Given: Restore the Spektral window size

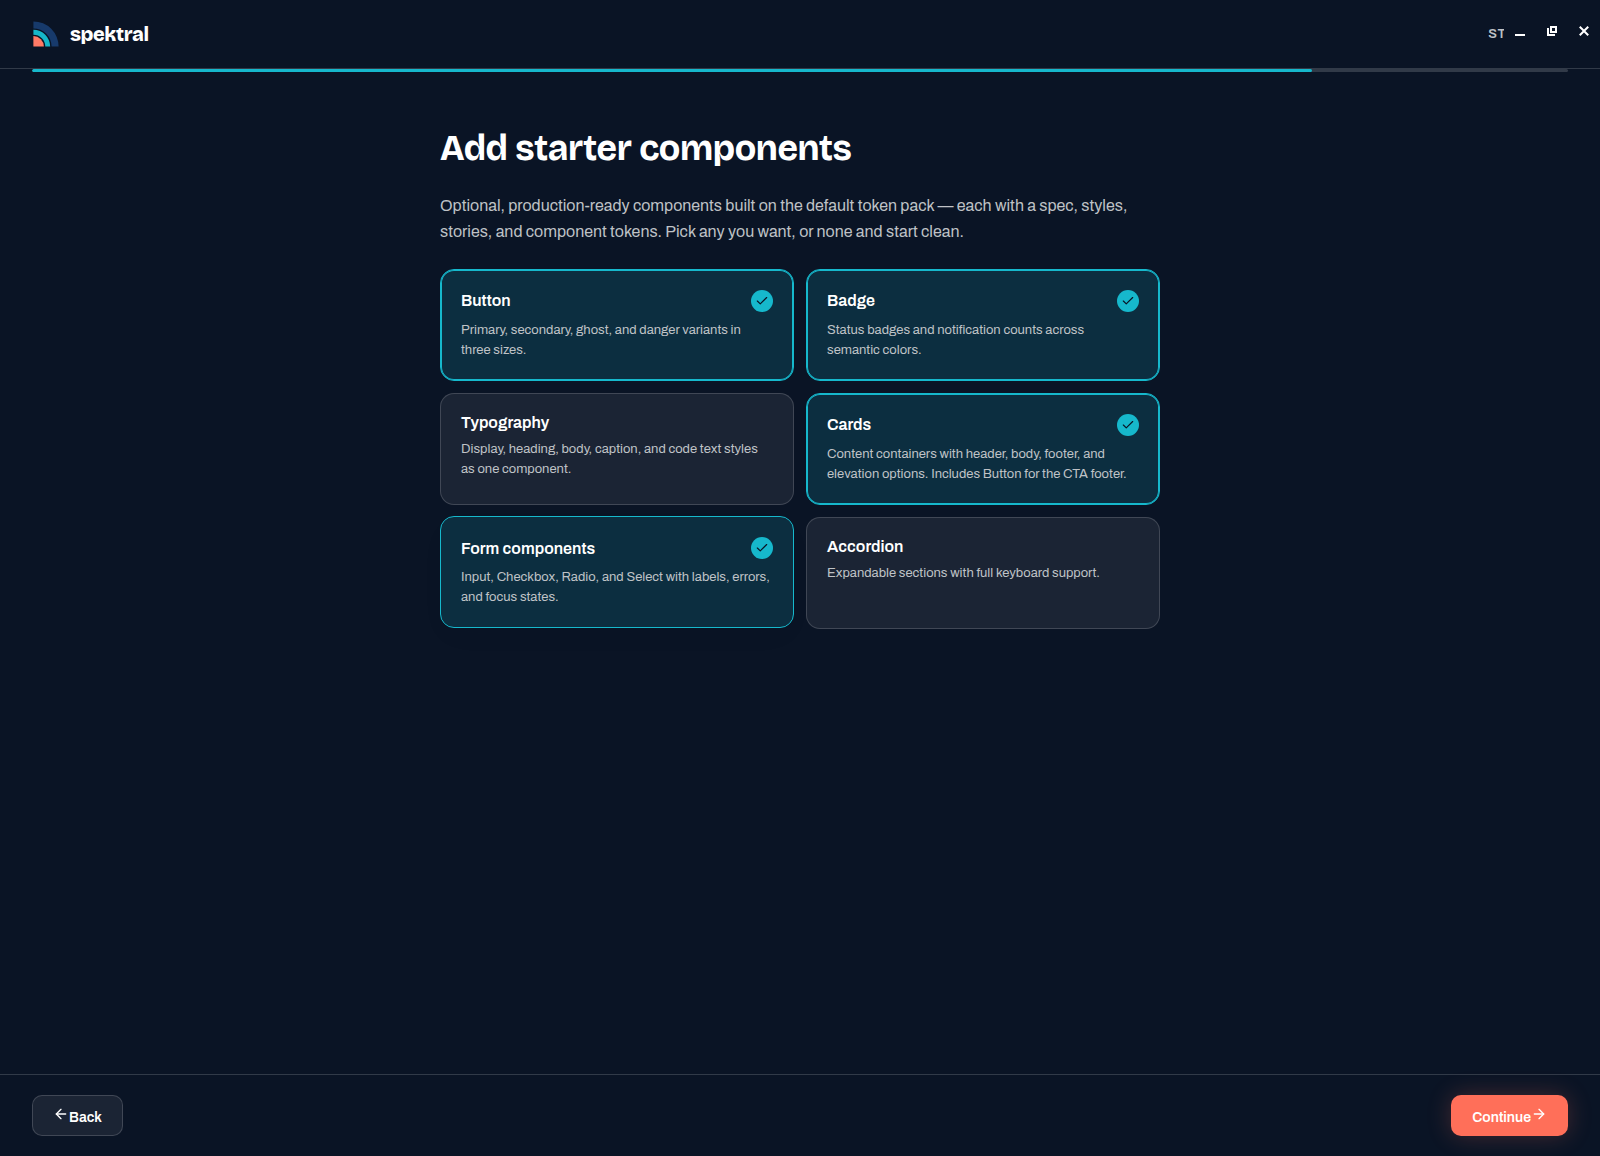Looking at the screenshot, I should point(1552,32).
